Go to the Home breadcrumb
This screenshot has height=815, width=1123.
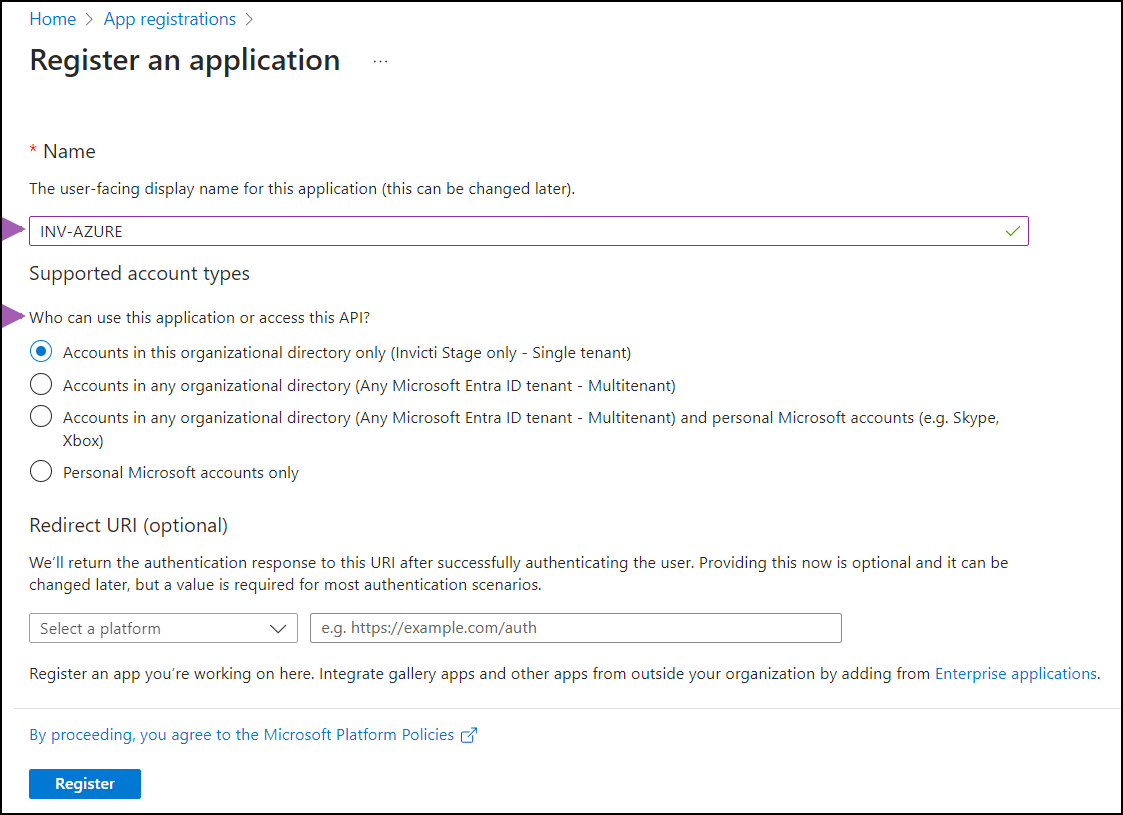click(x=52, y=19)
